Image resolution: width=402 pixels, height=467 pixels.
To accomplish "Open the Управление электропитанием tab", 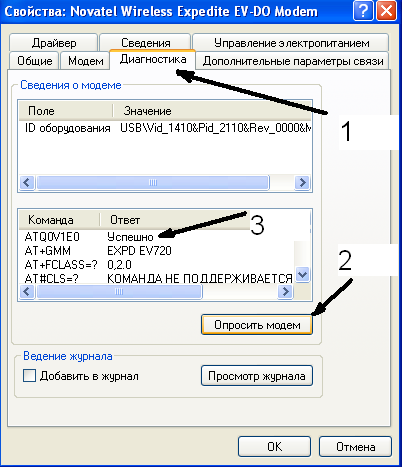I will tap(291, 43).
